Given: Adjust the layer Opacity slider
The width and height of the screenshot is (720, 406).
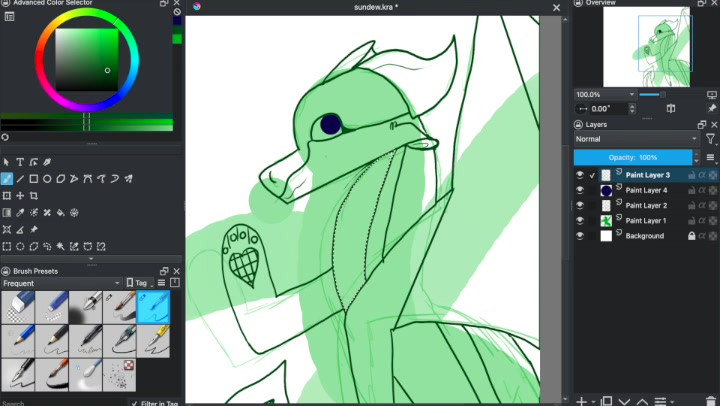Looking at the screenshot, I should [x=633, y=158].
